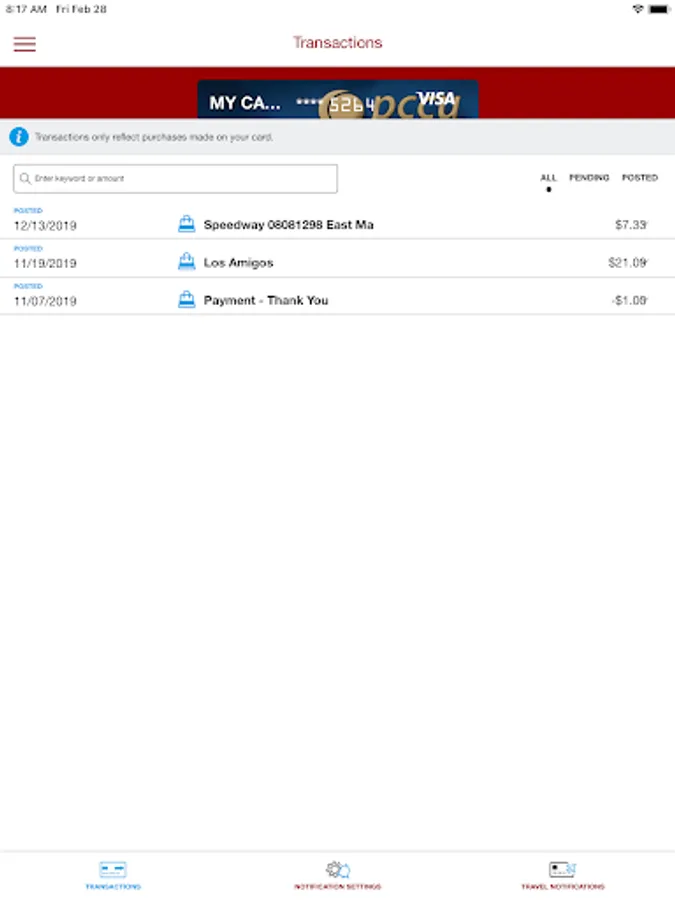
Task: Show ALL transactions filter
Action: (x=549, y=178)
